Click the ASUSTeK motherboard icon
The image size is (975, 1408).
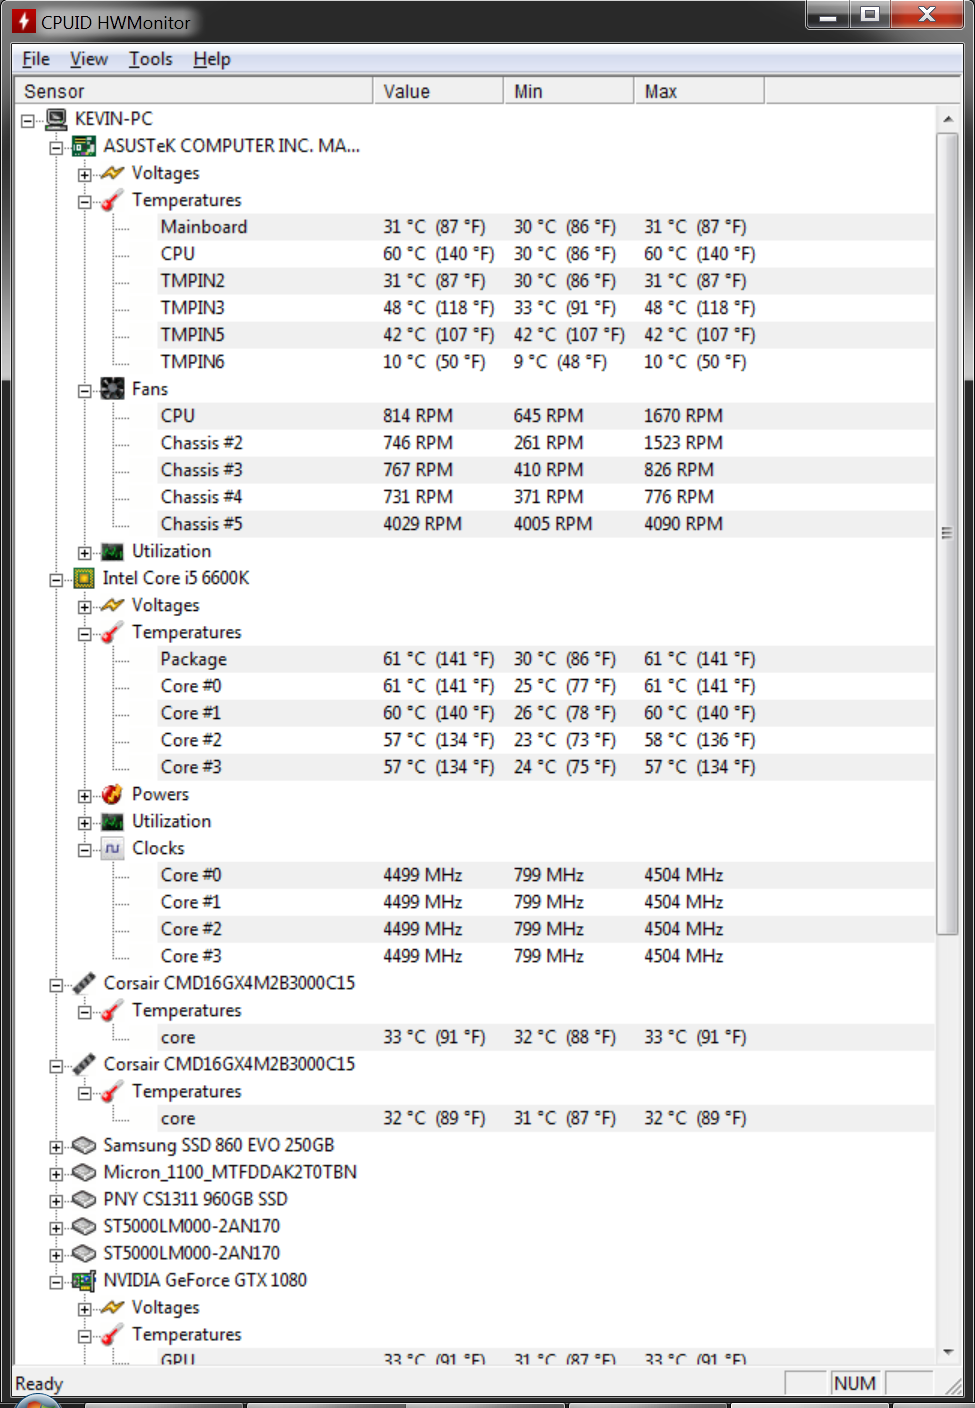84,146
